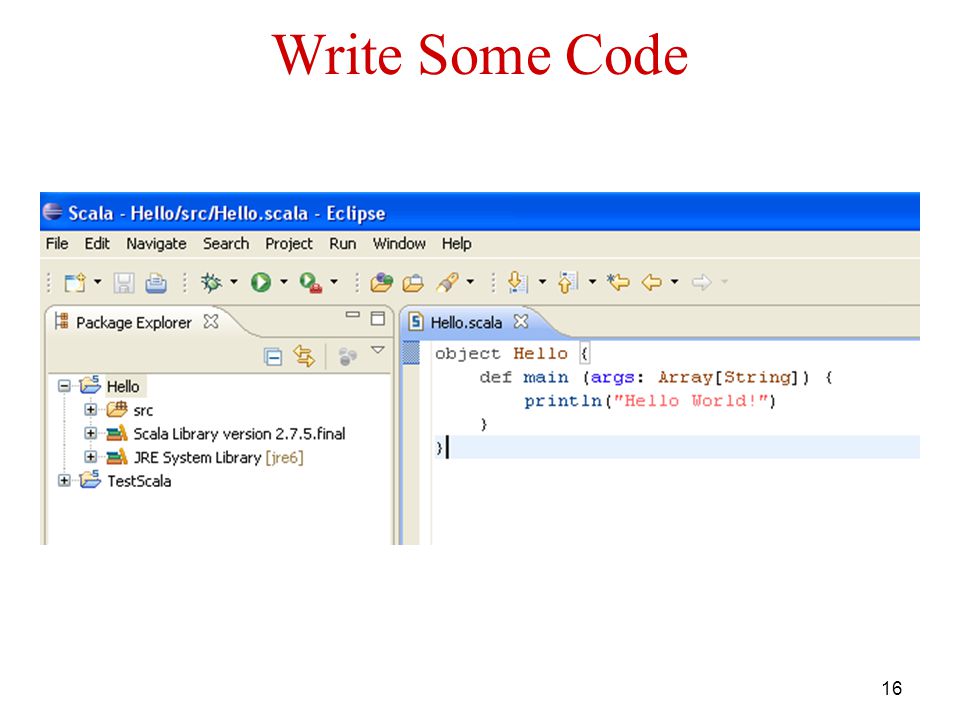Select the TestScala project
The height and width of the screenshot is (720, 960).
(139, 481)
